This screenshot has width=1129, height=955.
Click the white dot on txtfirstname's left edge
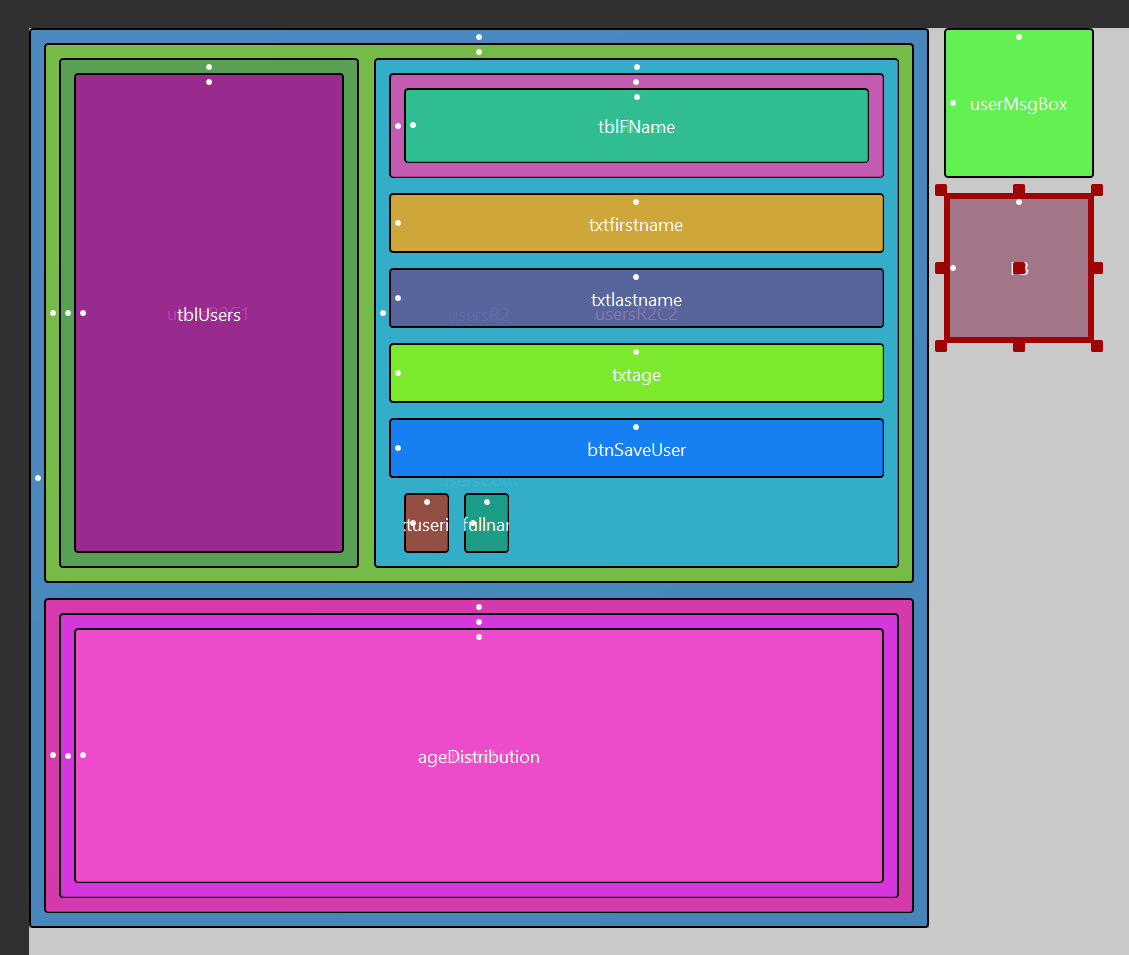[x=398, y=223]
